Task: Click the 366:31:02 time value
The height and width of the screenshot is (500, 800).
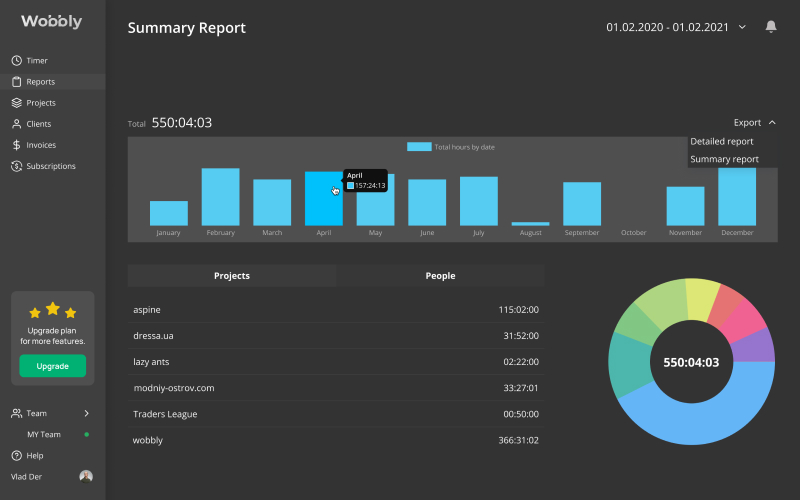Action: point(518,440)
